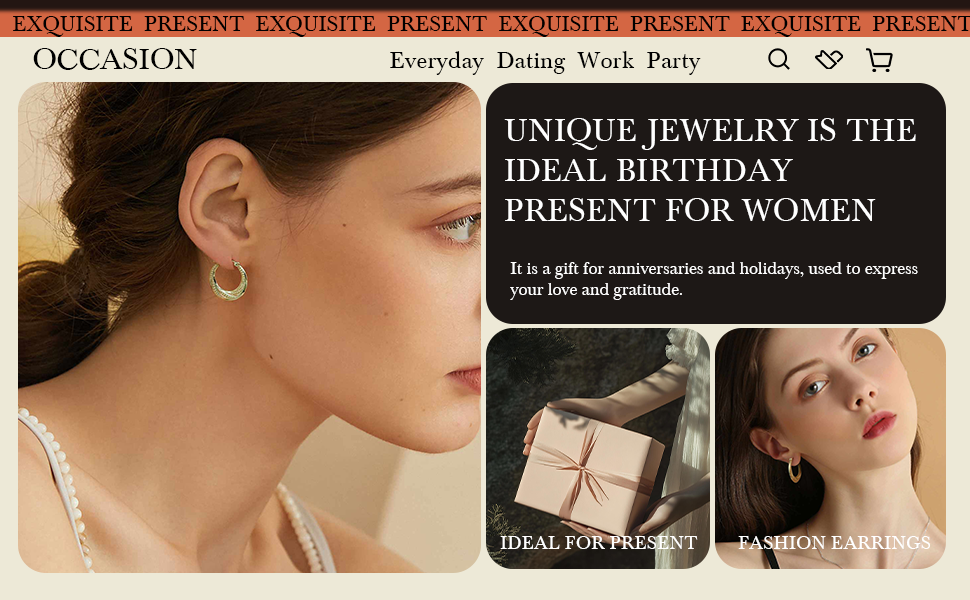Click the Unique Jewelry headline text
The image size is (970, 600).
pyautogui.click(x=710, y=170)
